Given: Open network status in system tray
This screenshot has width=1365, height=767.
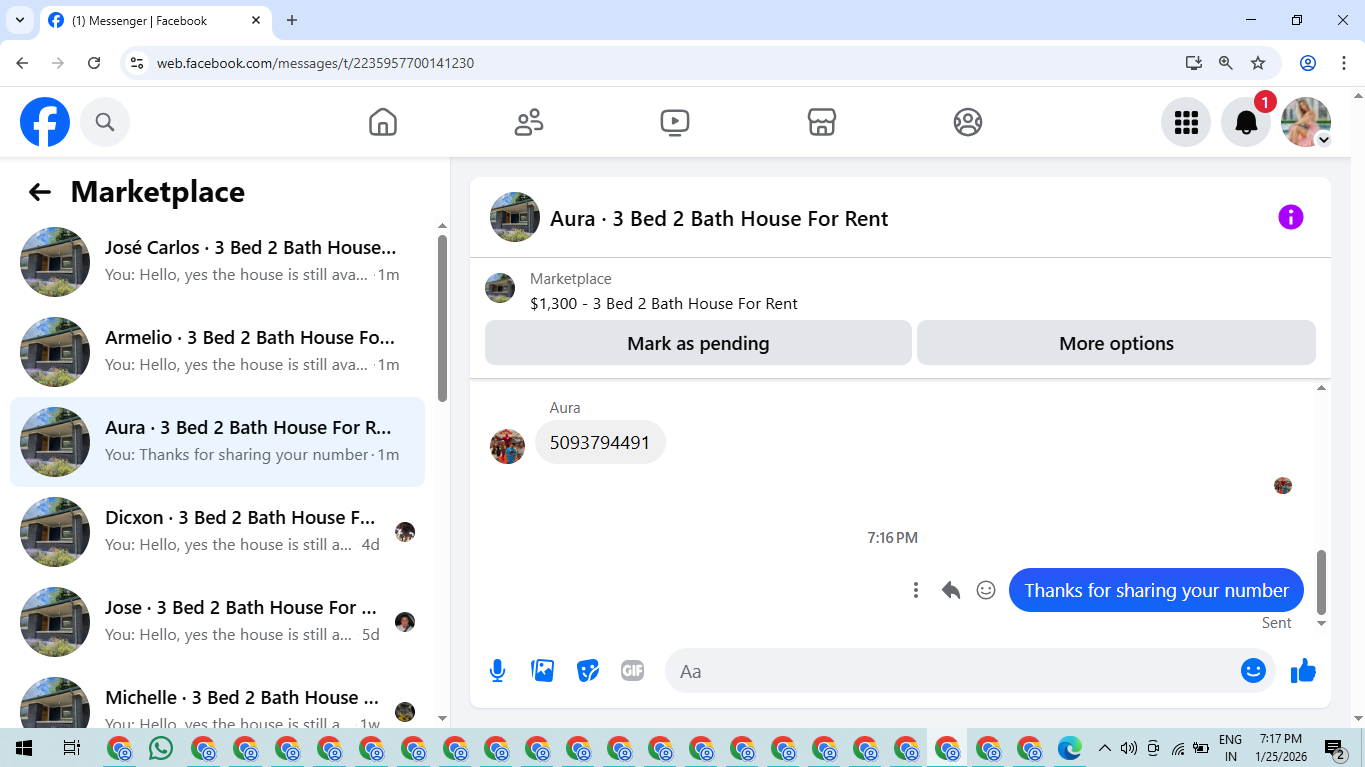Looking at the screenshot, I should point(1178,748).
